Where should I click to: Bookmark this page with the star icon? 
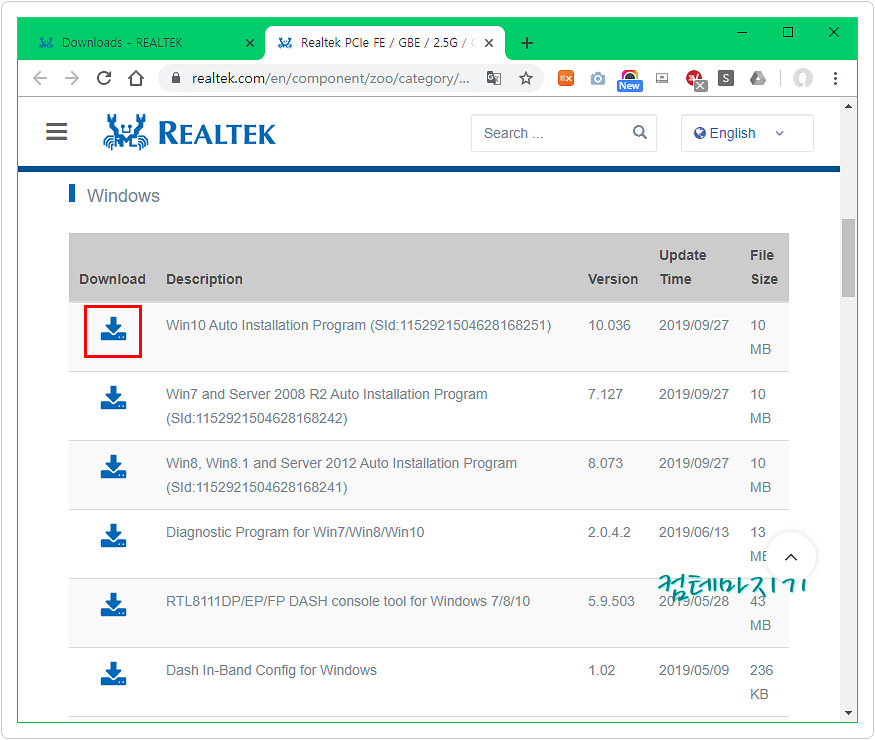pos(526,78)
